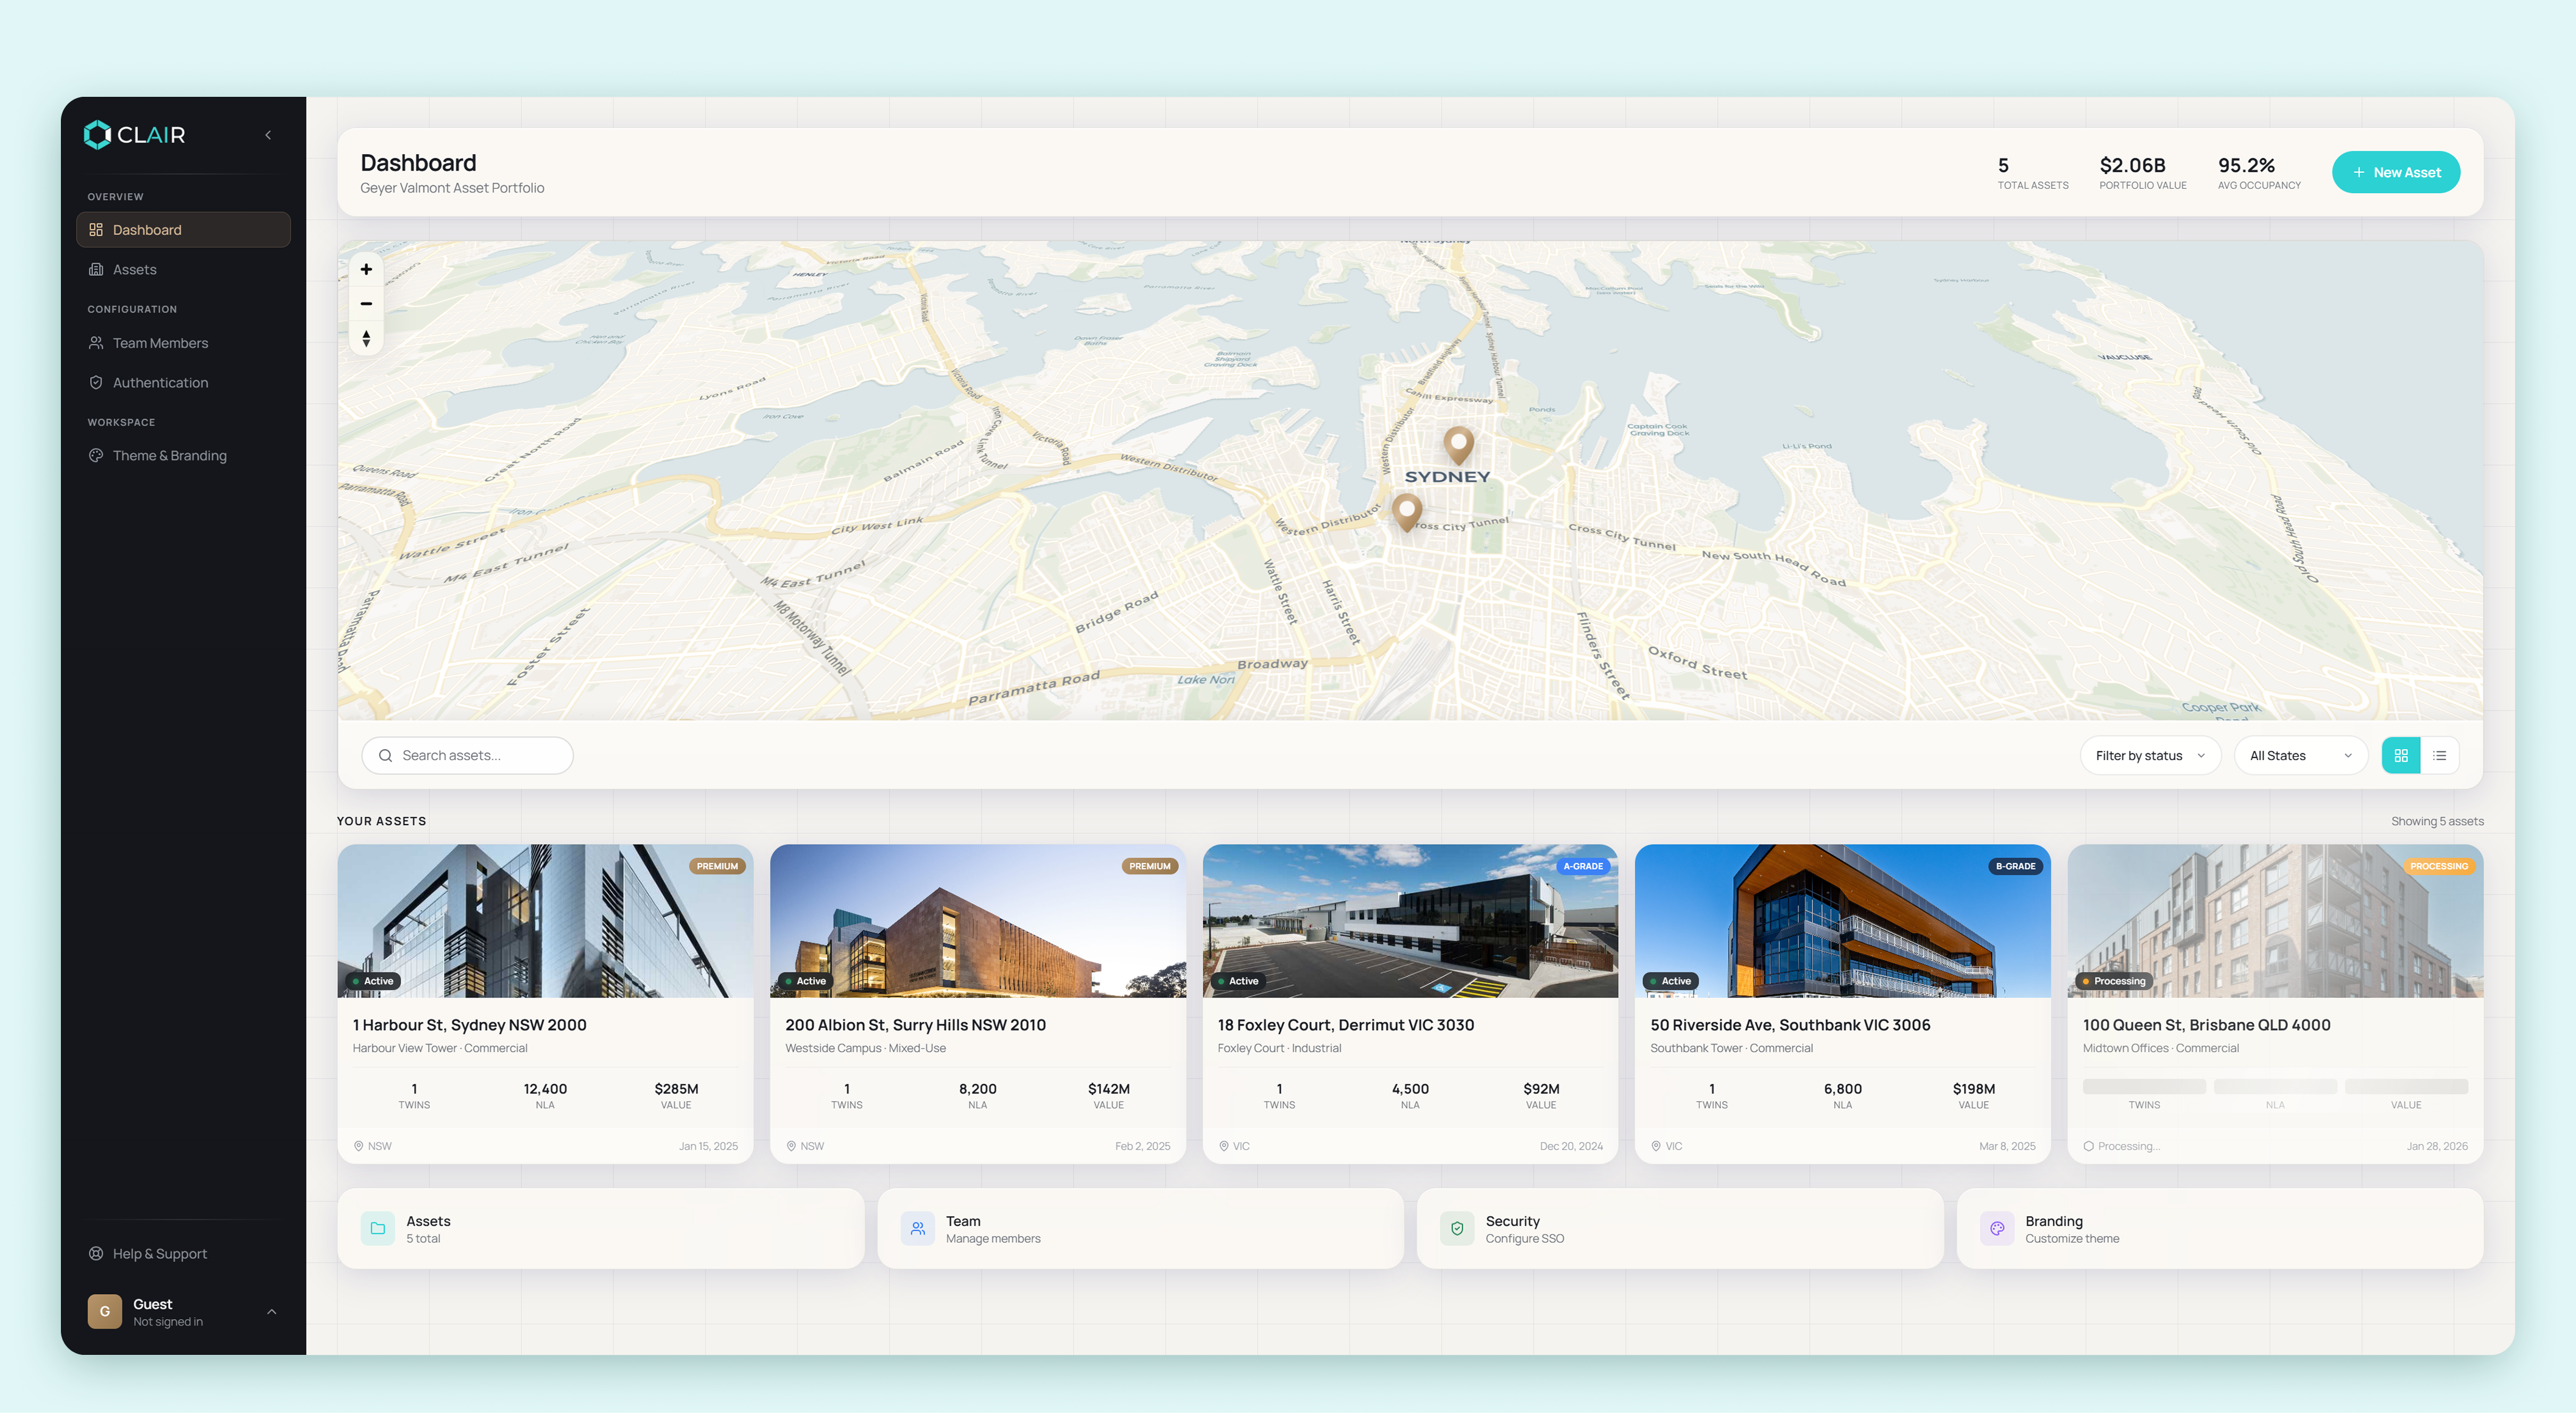Collapse the sidebar with chevron arrow

(x=268, y=135)
